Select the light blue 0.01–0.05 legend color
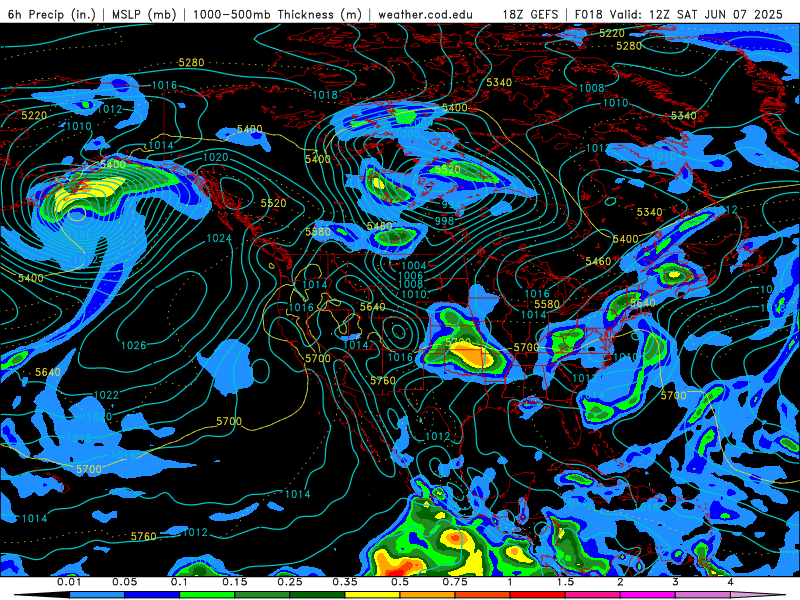Image resolution: width=800 pixels, height=600 pixels. point(97,595)
